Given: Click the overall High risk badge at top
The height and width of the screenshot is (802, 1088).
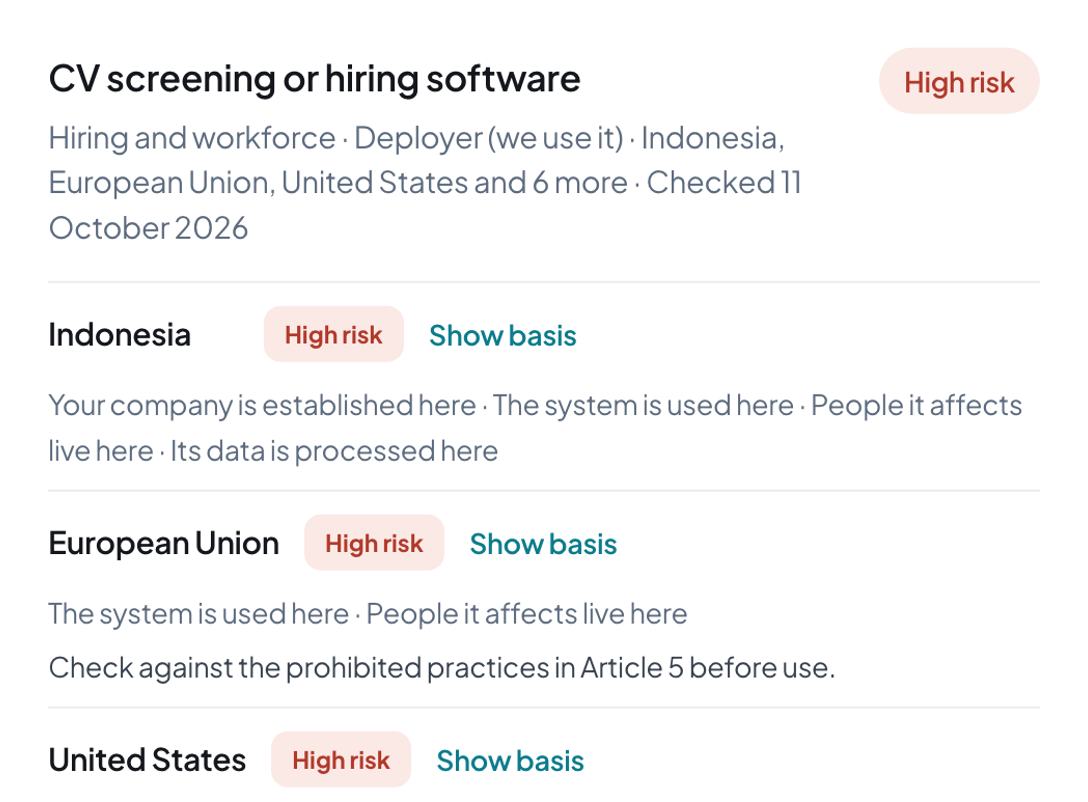Looking at the screenshot, I should [x=959, y=81].
